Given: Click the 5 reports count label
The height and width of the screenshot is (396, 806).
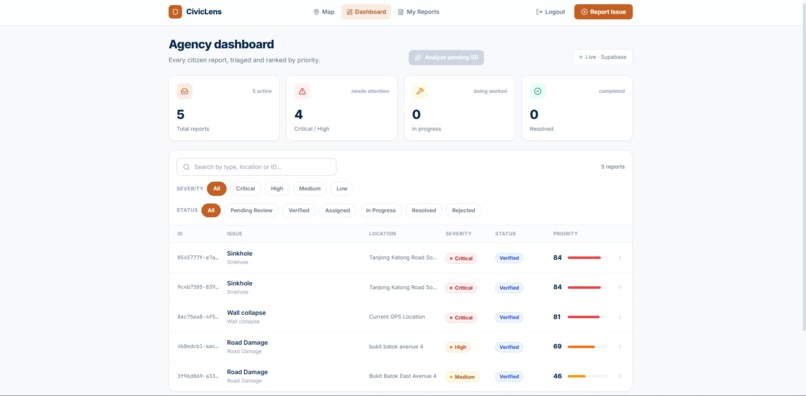Looking at the screenshot, I should click(613, 167).
